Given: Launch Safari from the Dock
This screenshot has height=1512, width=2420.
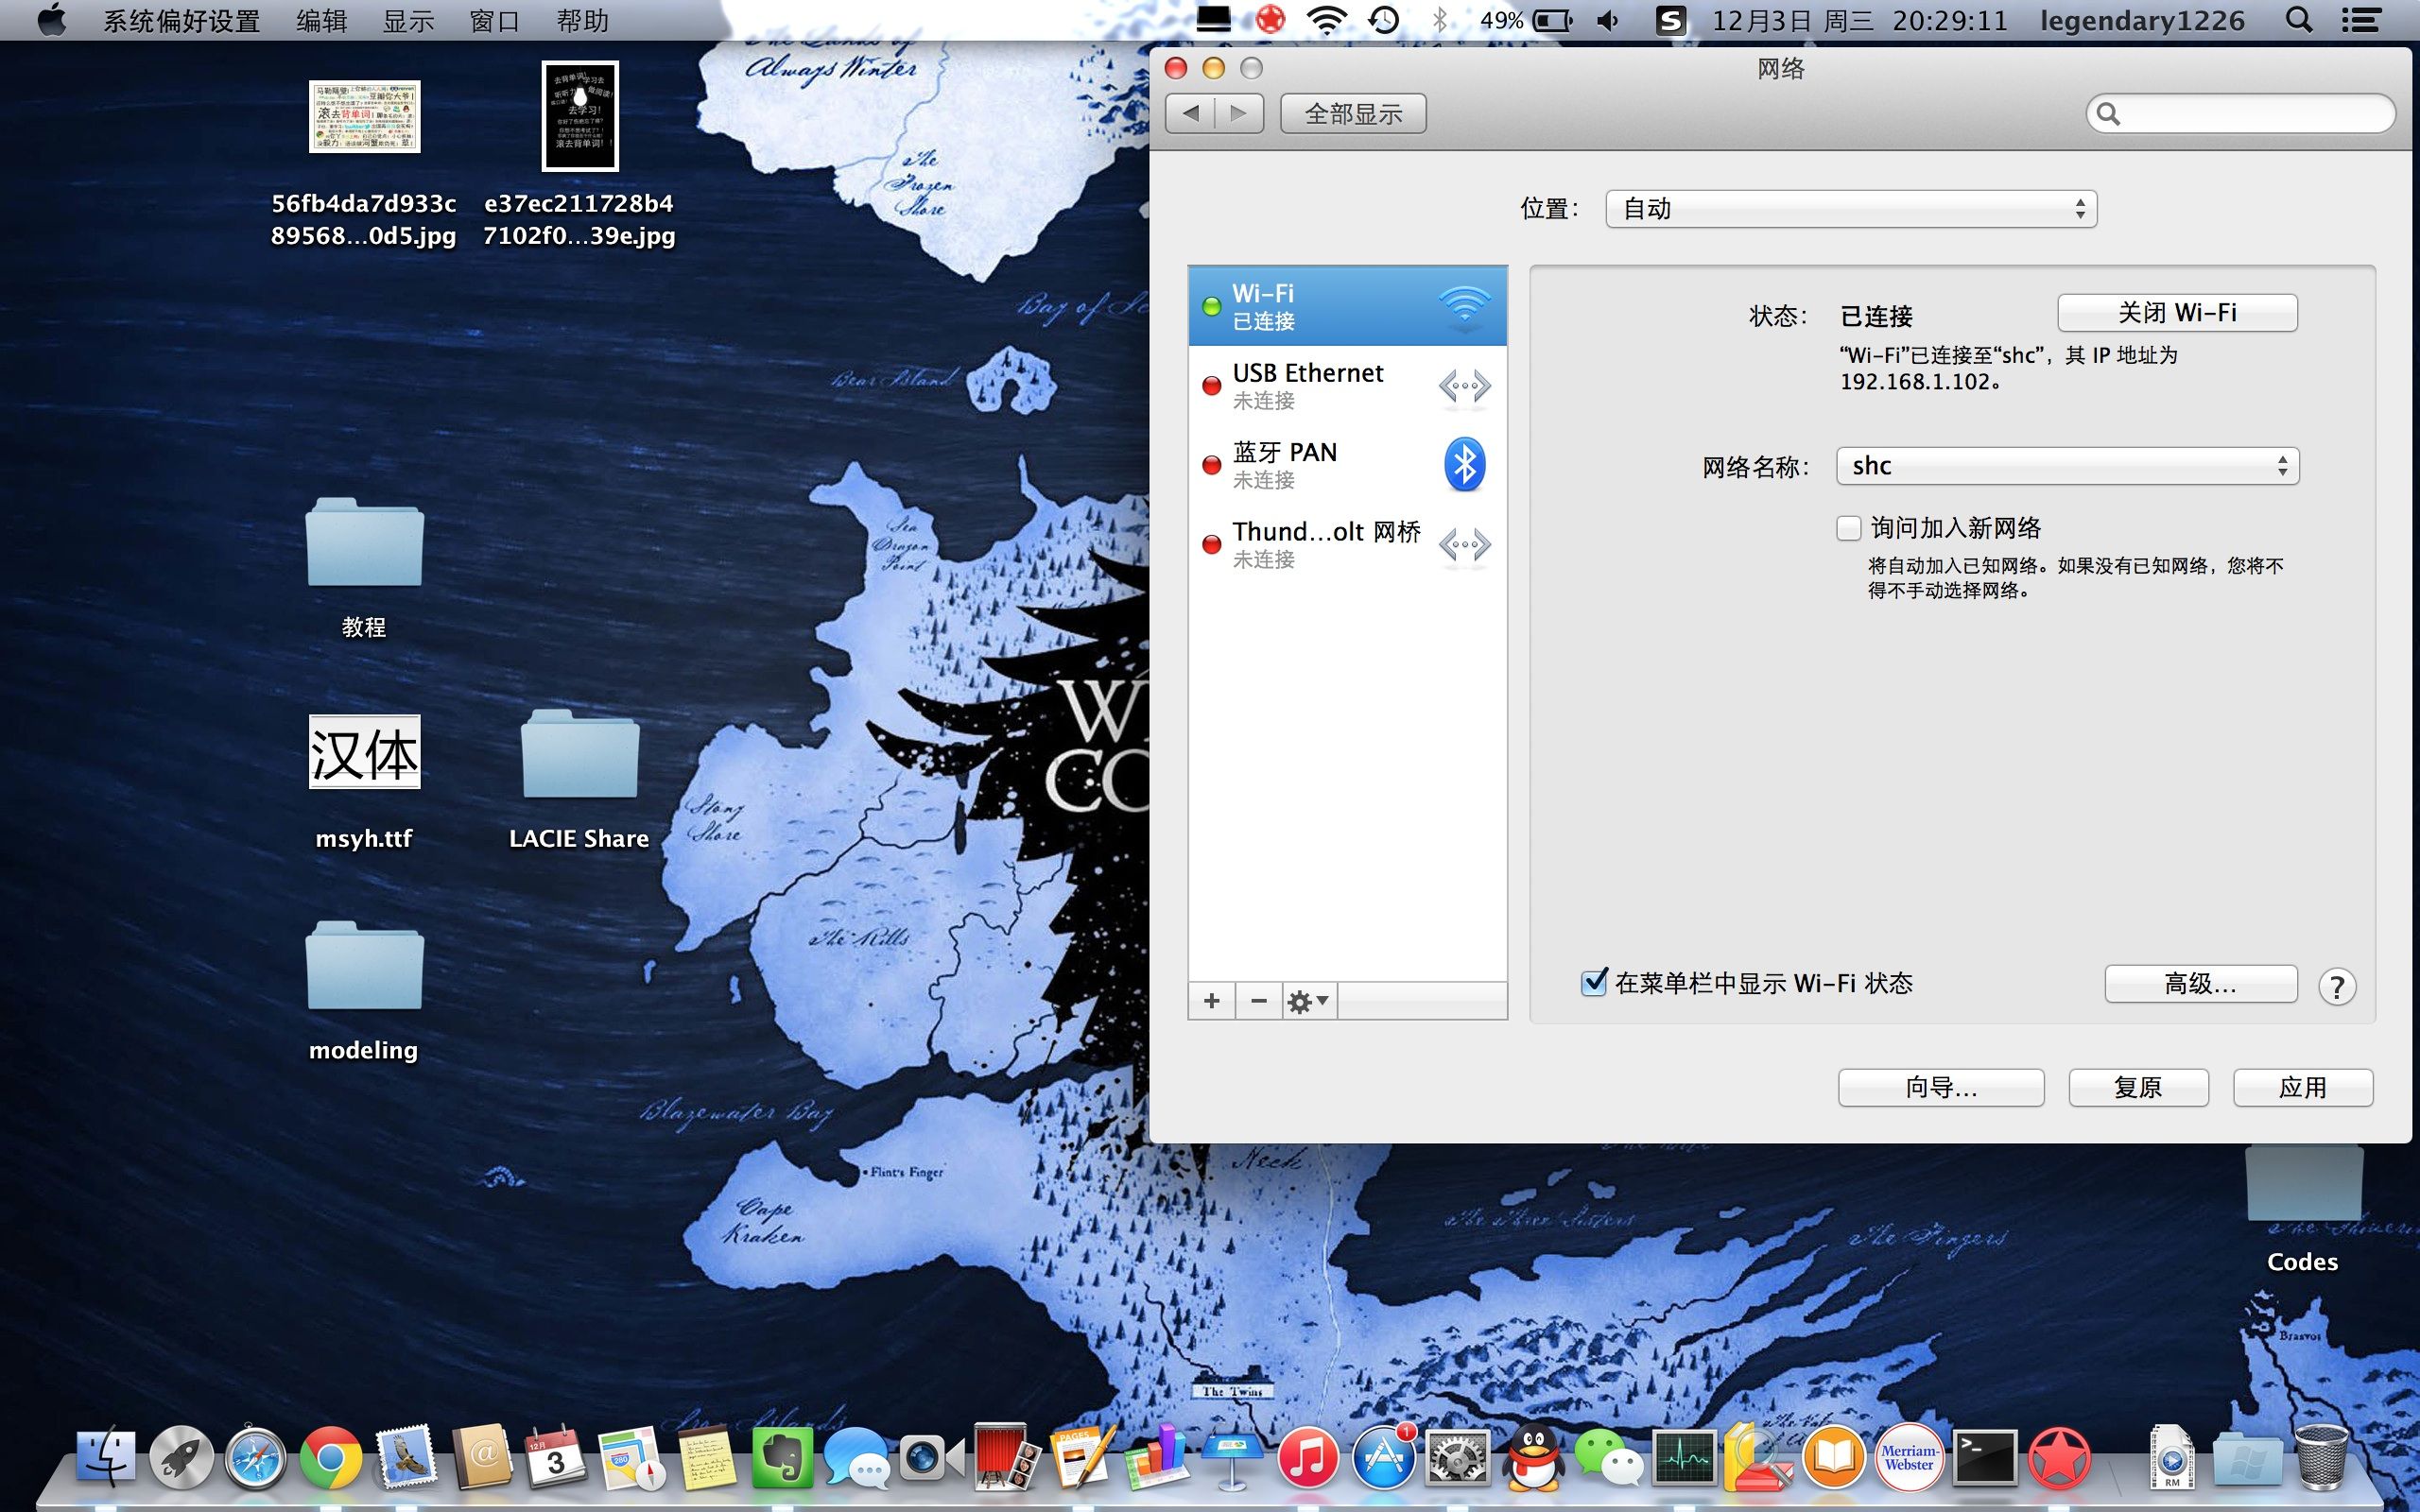Looking at the screenshot, I should pyautogui.click(x=255, y=1458).
